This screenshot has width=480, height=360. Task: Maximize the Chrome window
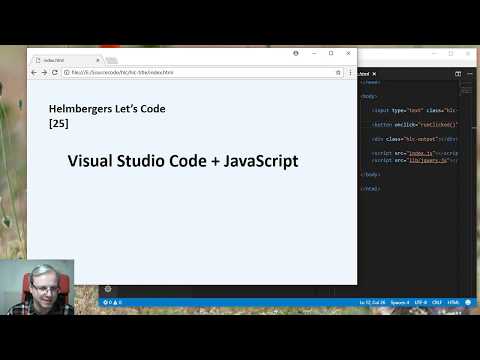point(331,53)
